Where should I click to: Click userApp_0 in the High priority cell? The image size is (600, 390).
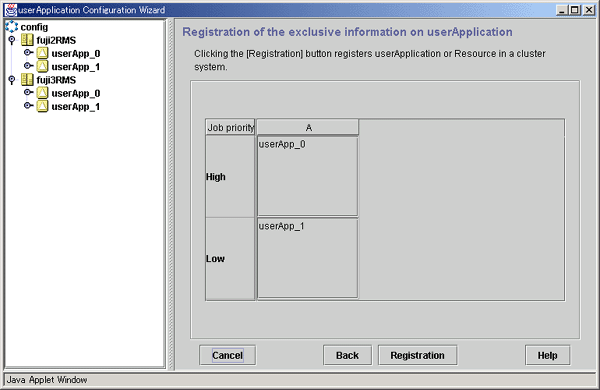[282, 144]
